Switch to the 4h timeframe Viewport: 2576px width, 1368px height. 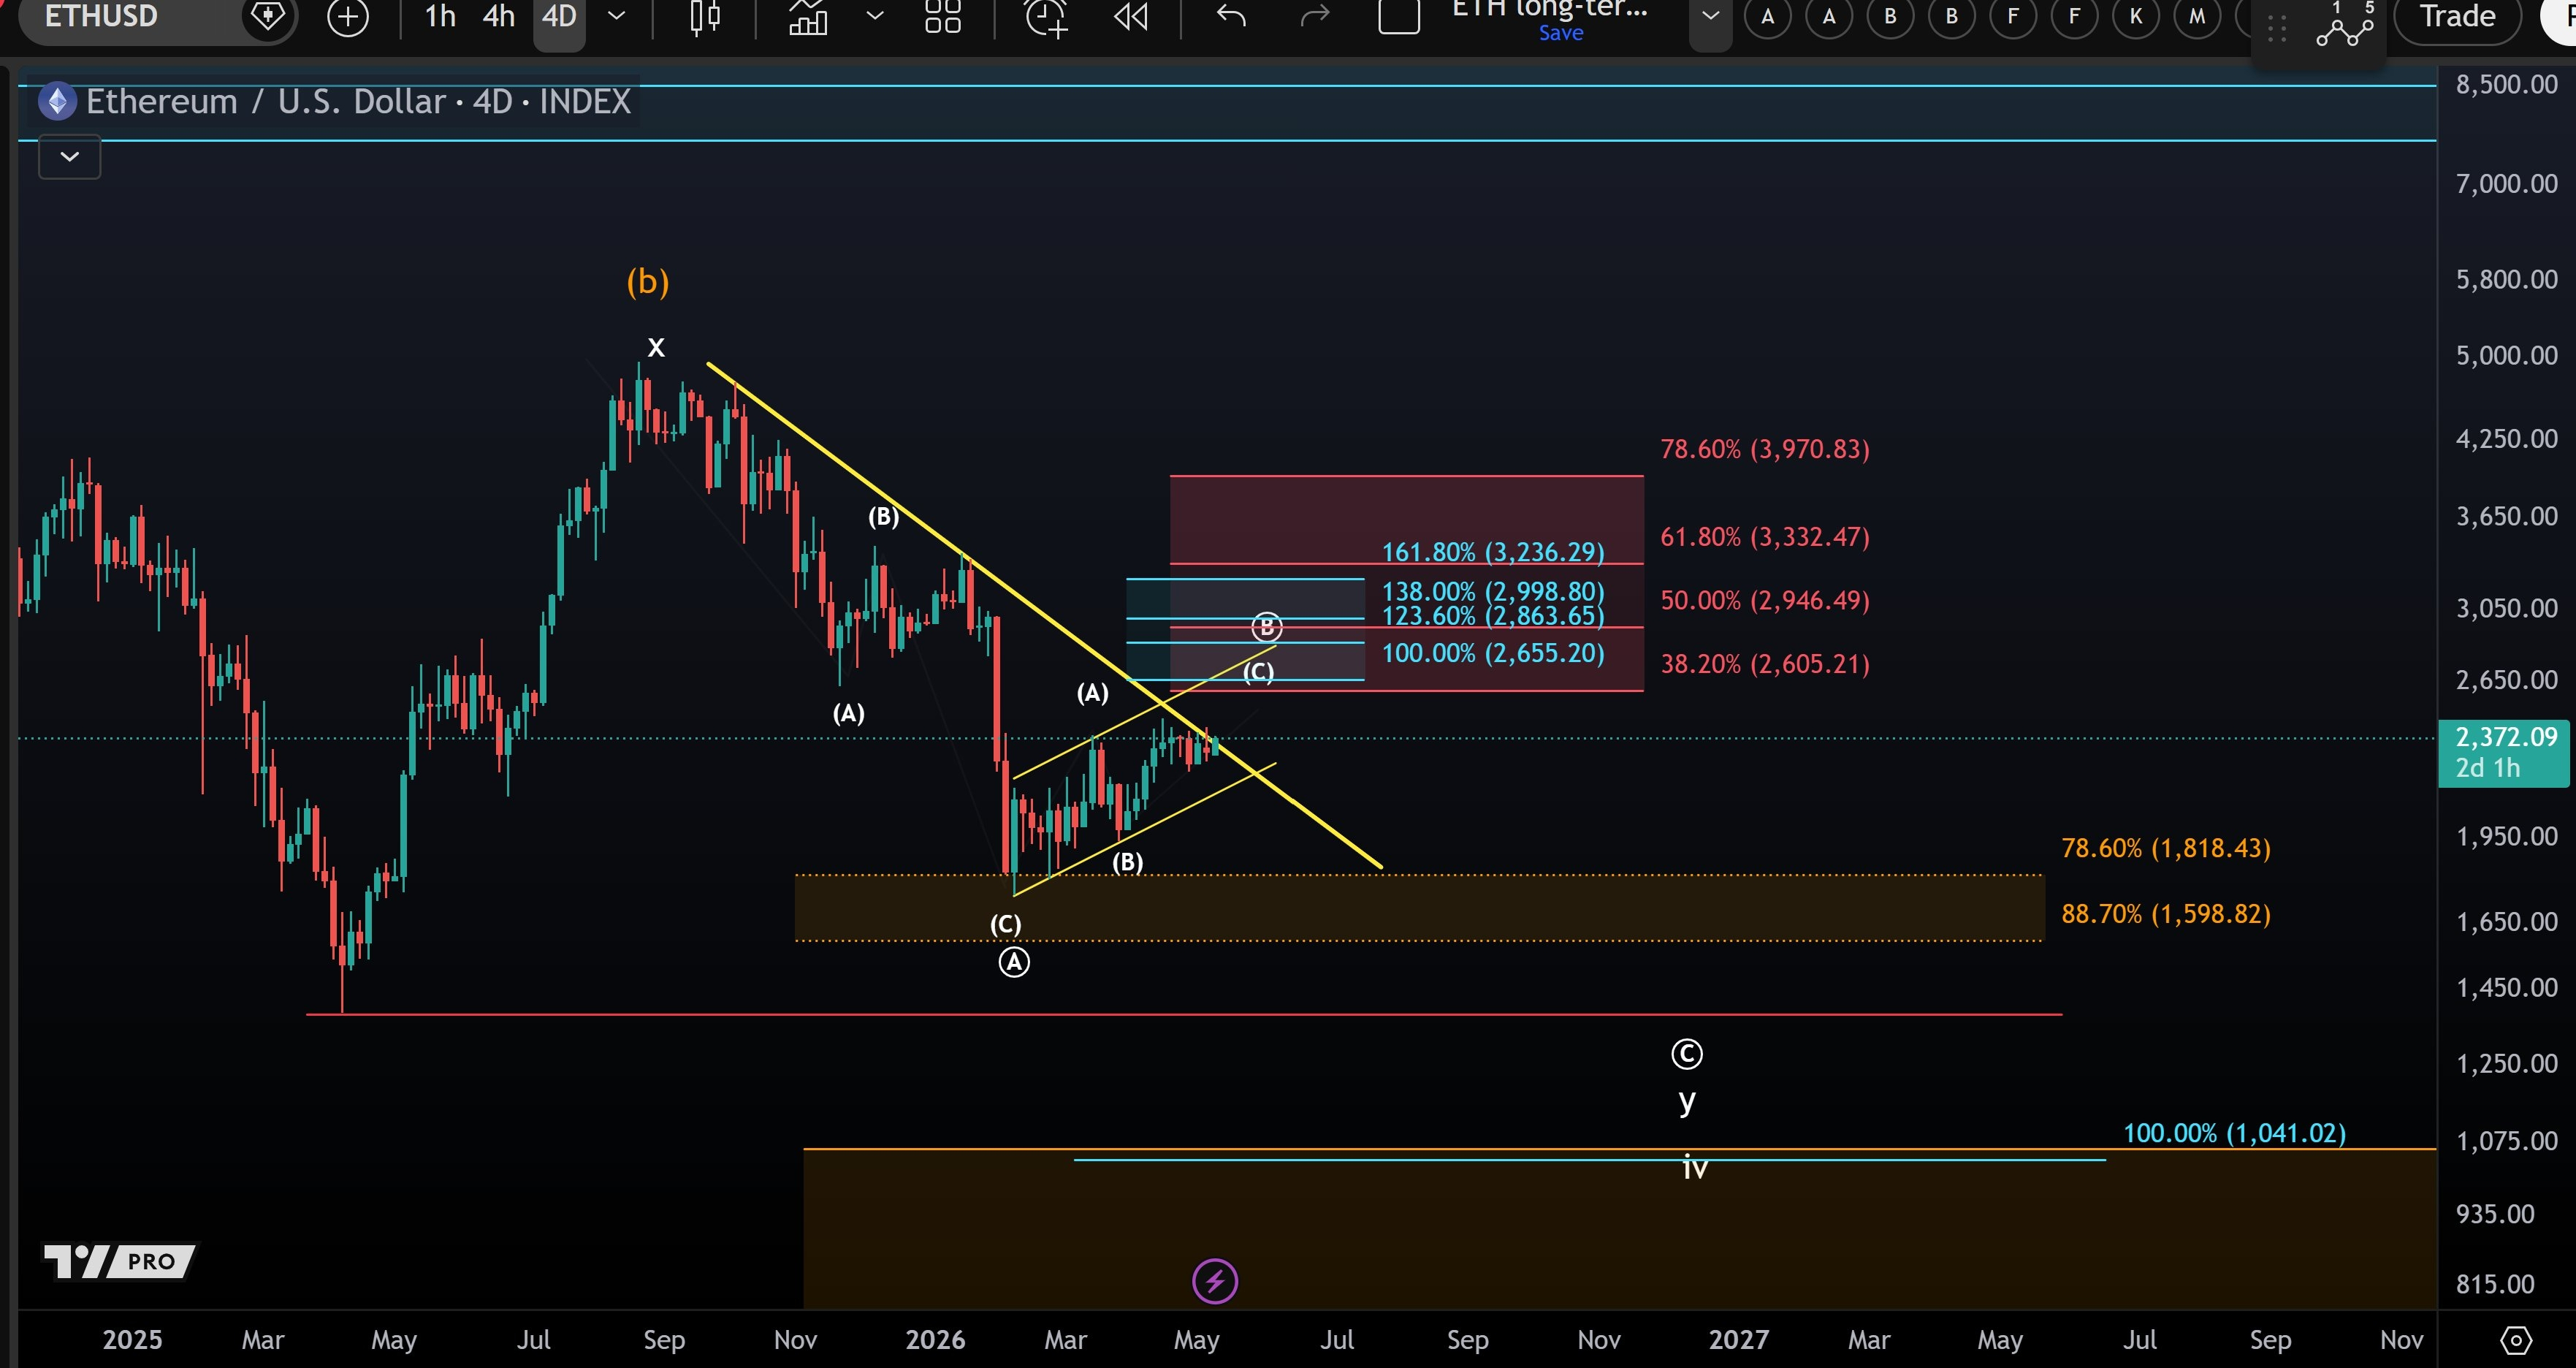point(498,17)
